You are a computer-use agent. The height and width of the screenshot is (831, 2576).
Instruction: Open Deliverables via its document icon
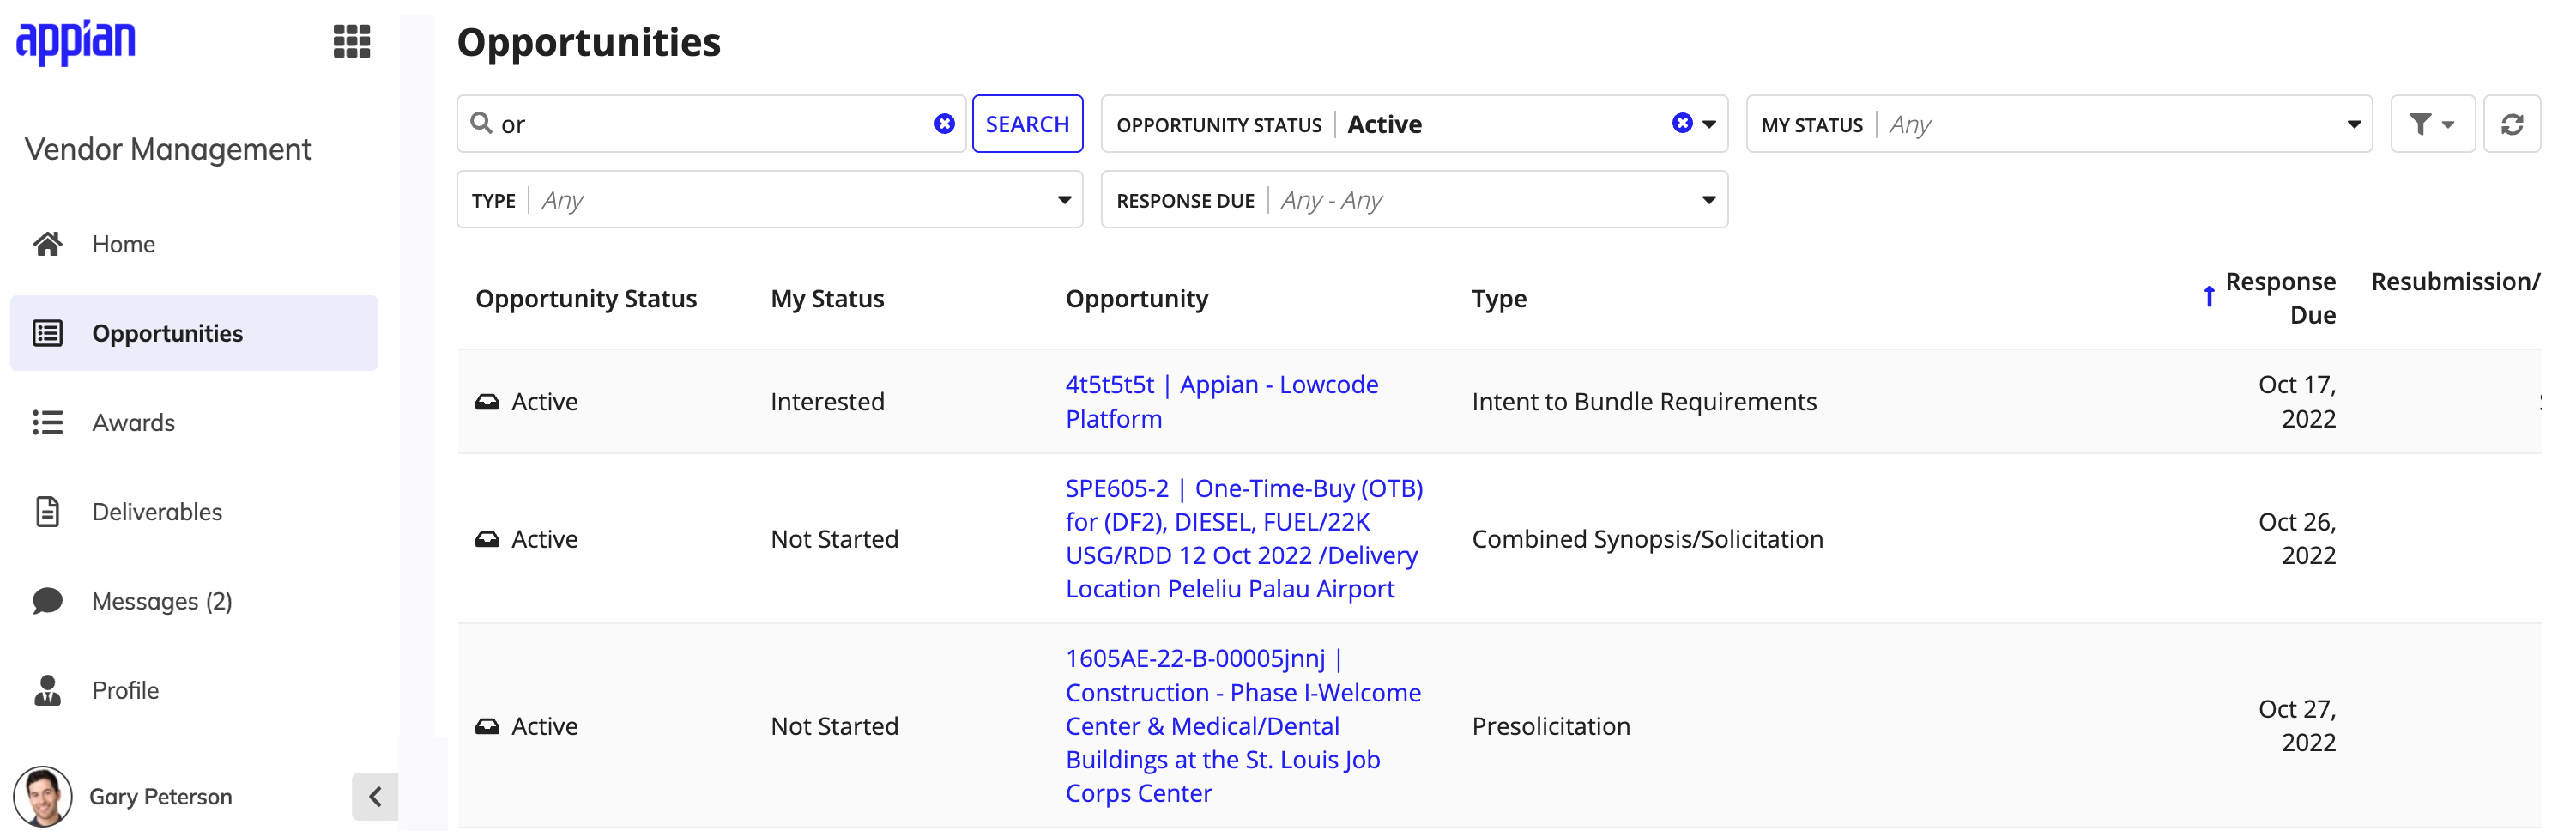pyautogui.click(x=47, y=511)
